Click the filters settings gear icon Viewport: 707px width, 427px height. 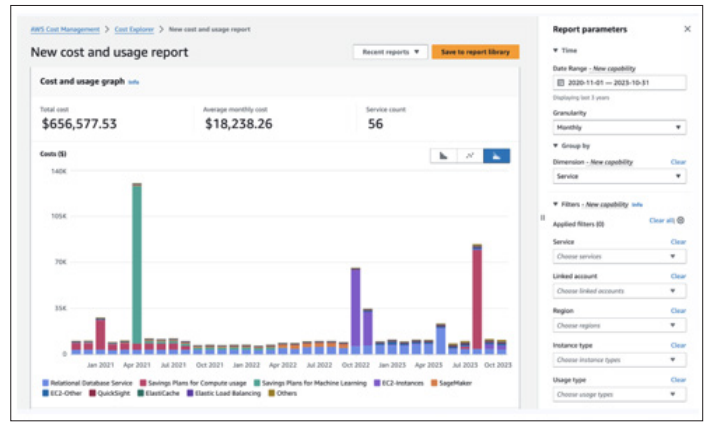pos(681,220)
